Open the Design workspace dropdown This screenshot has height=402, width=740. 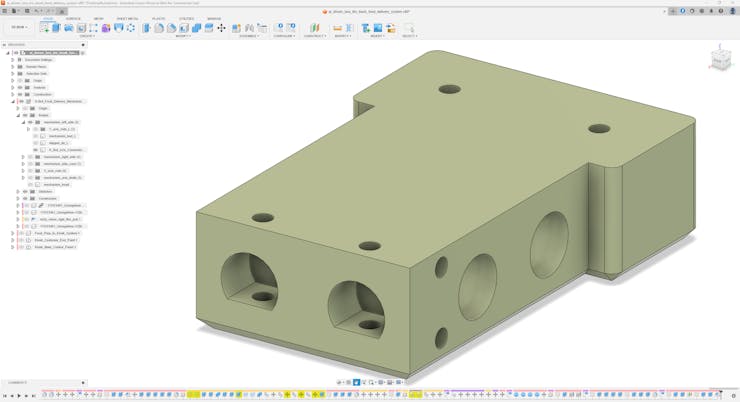click(20, 28)
